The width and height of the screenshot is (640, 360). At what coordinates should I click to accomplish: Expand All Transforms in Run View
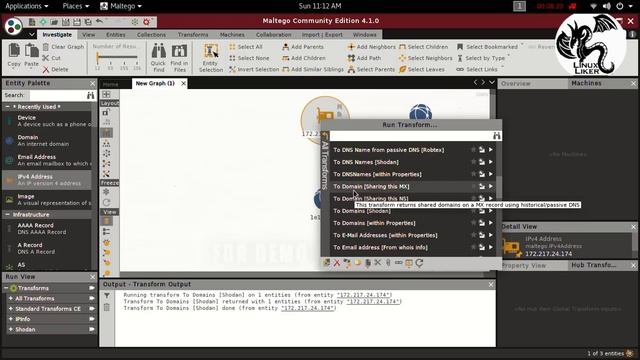point(11,298)
